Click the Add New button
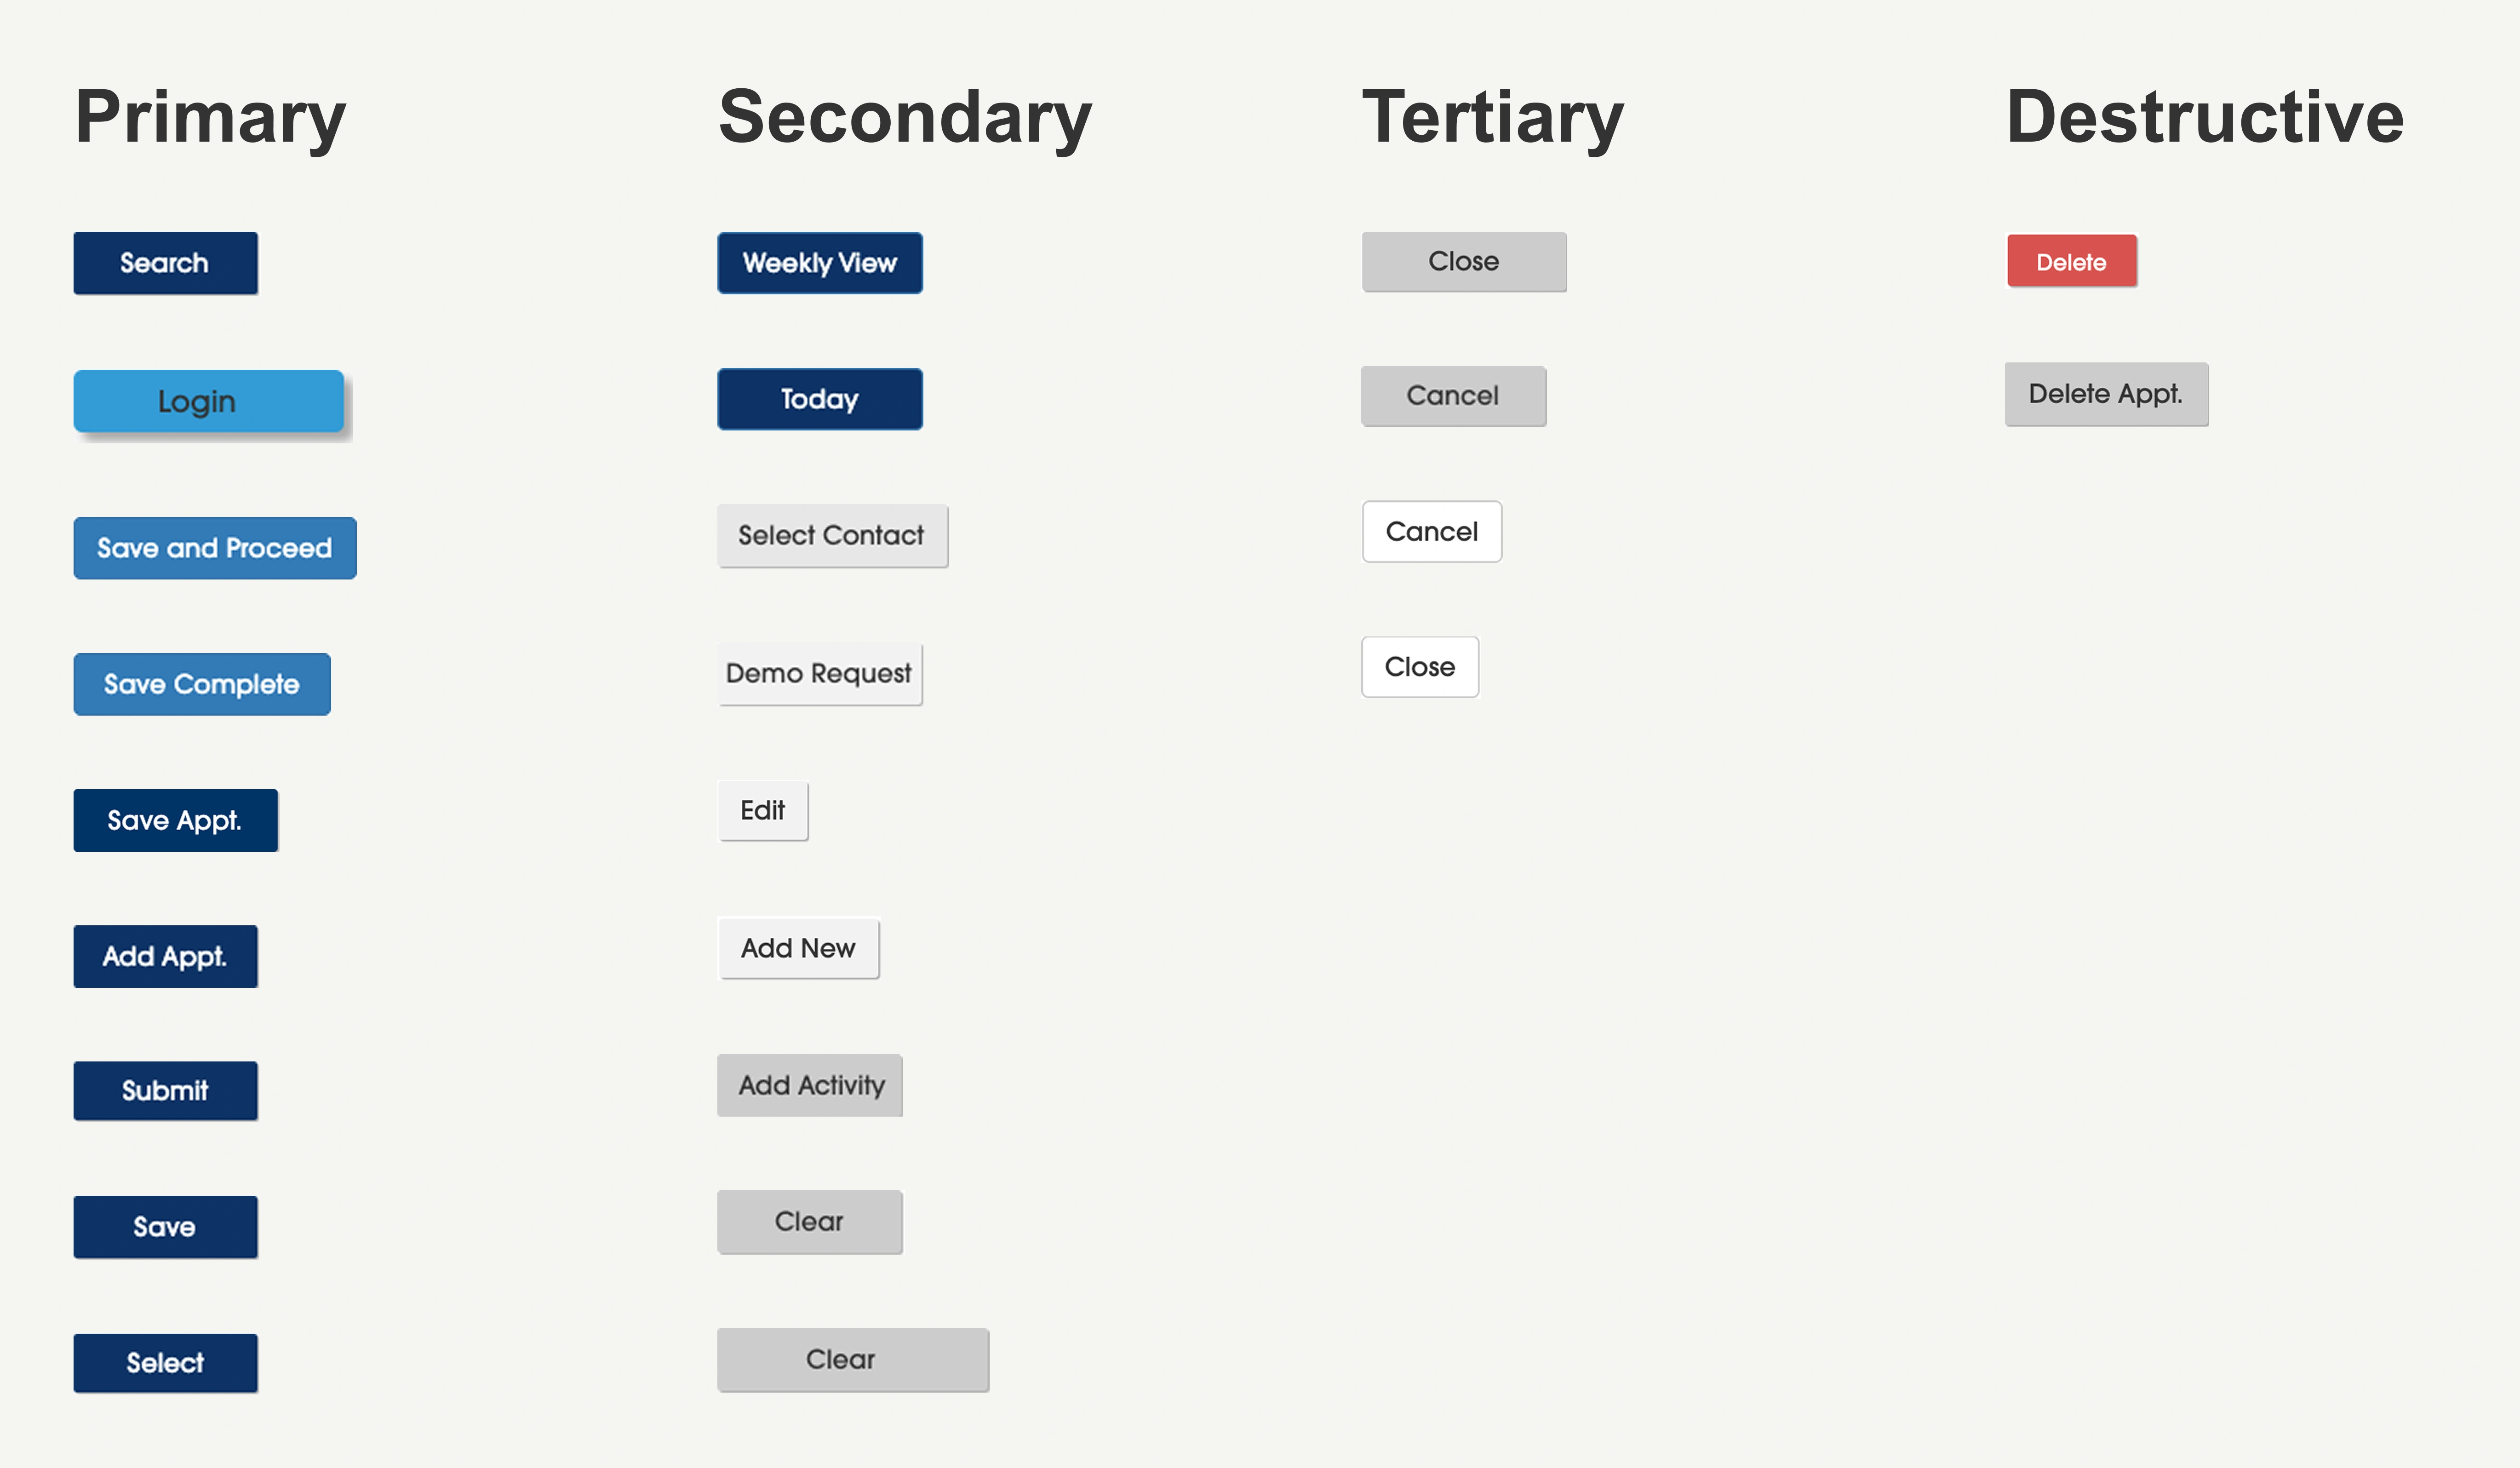 click(798, 948)
